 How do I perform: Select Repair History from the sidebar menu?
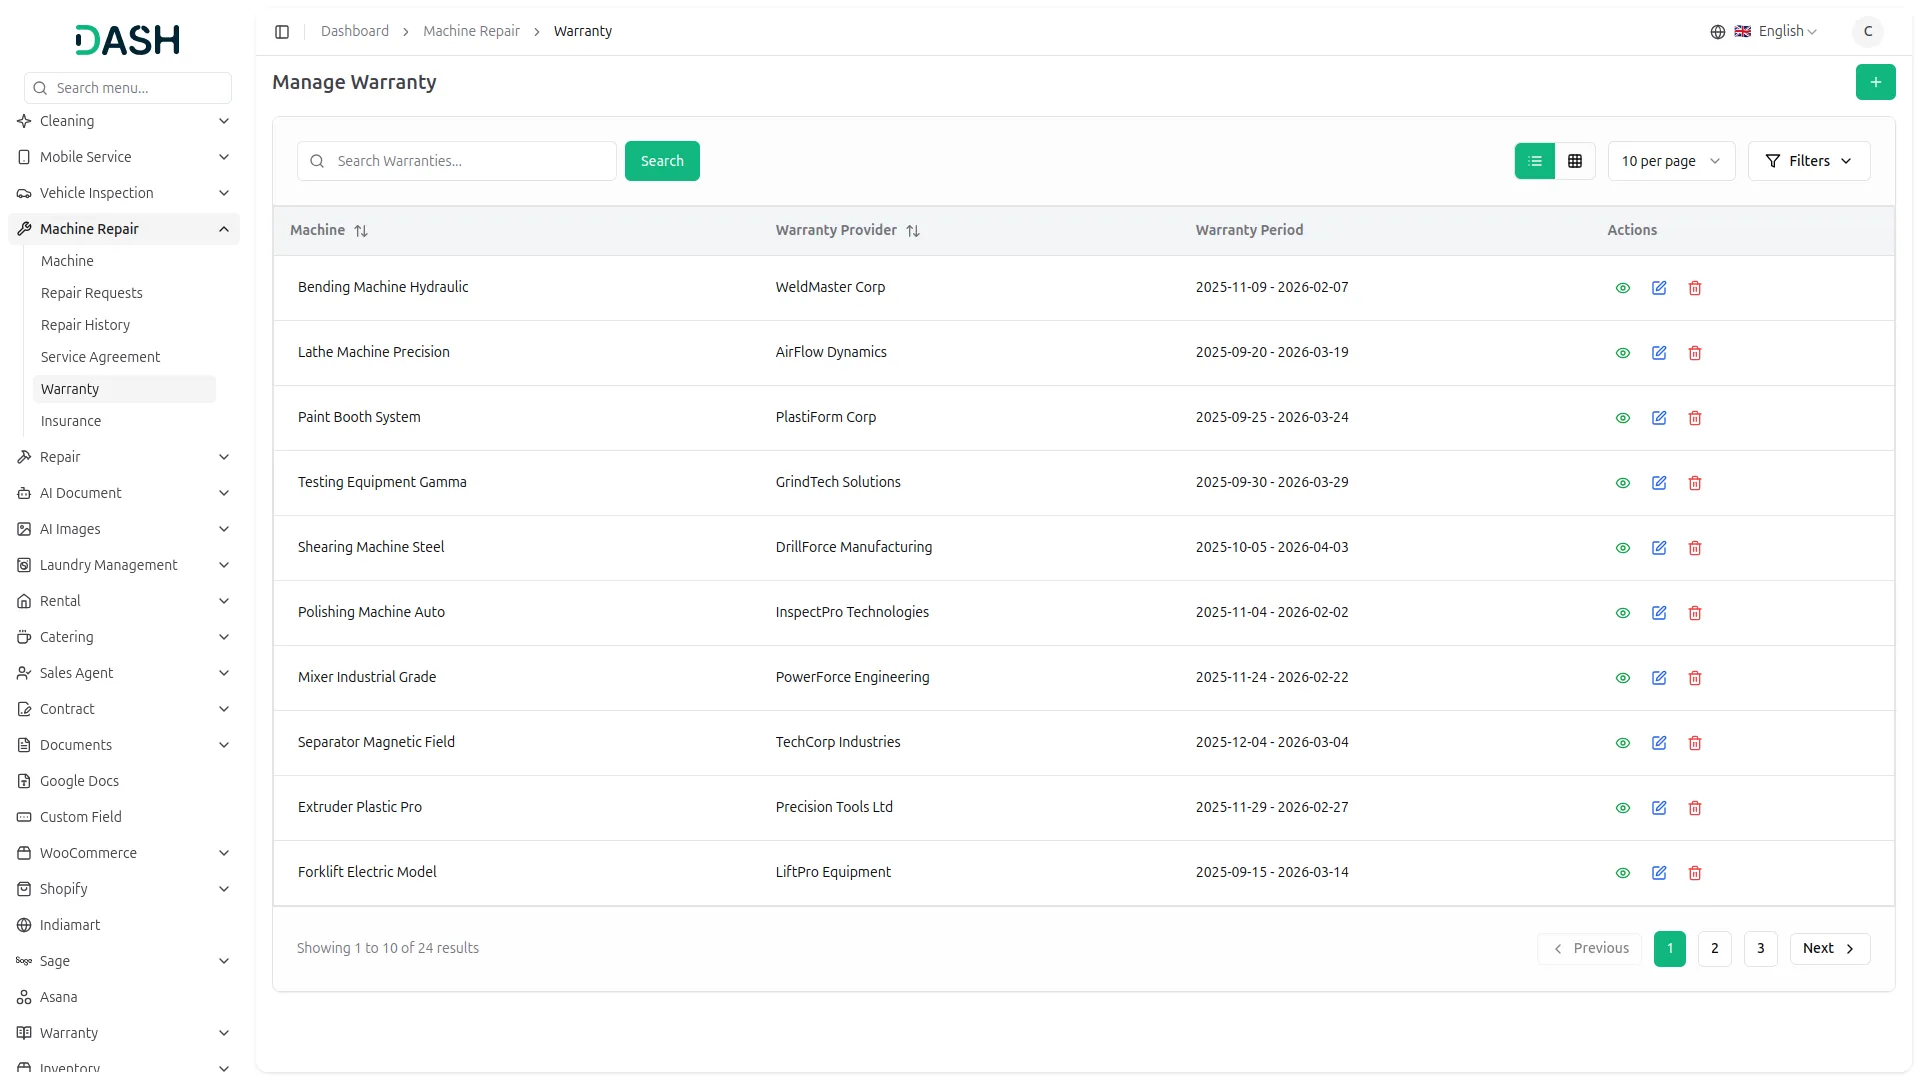pos(85,325)
